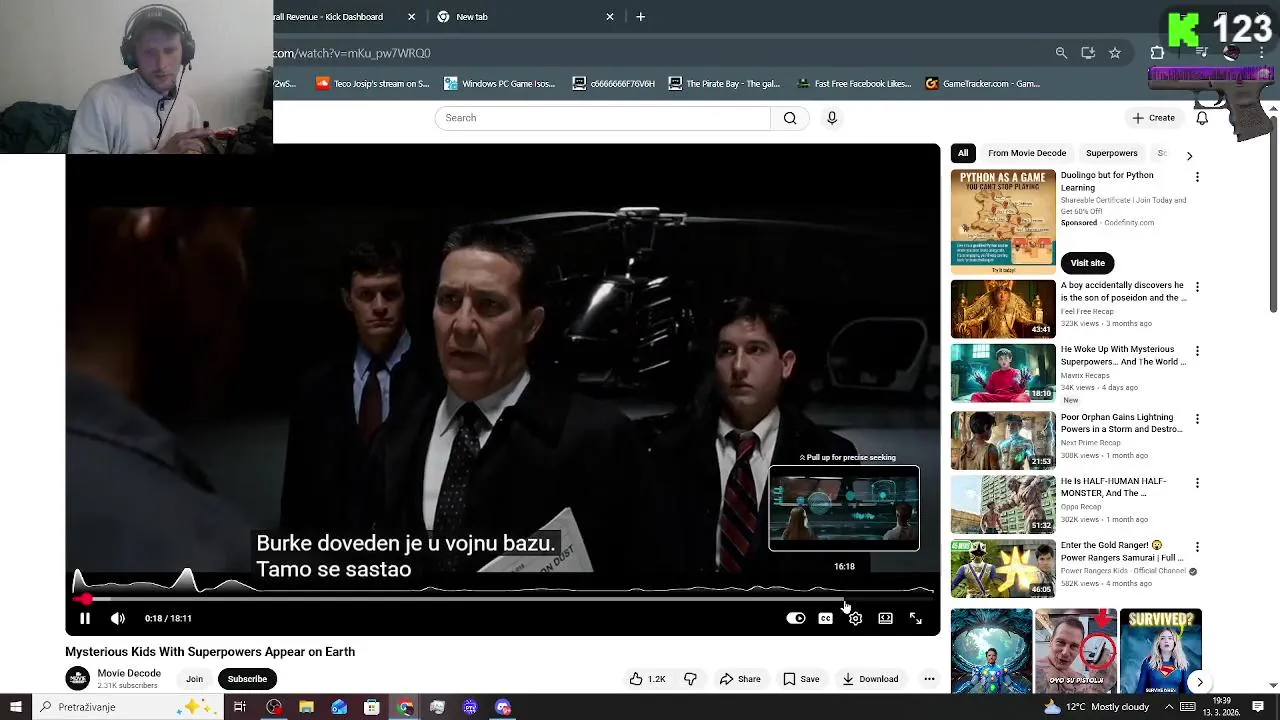Open son of poseidon video thumbnail
This screenshot has width=1280, height=720.
click(x=1003, y=309)
